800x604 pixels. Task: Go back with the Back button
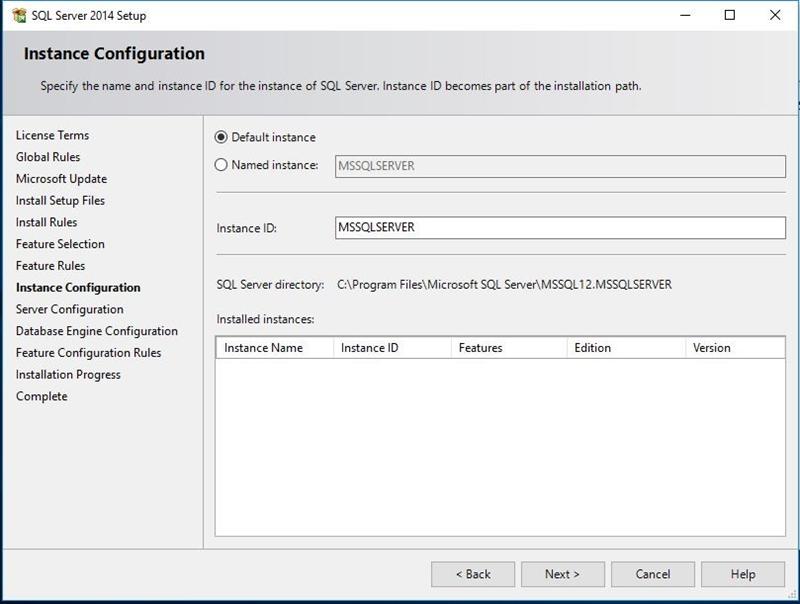tap(473, 574)
